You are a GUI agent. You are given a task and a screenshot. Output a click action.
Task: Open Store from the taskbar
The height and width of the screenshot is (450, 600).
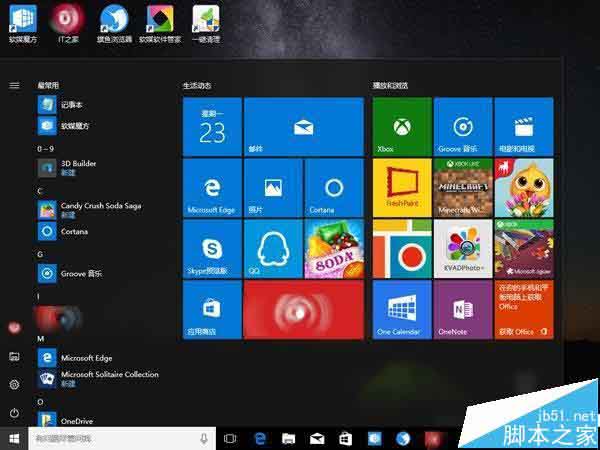click(345, 439)
